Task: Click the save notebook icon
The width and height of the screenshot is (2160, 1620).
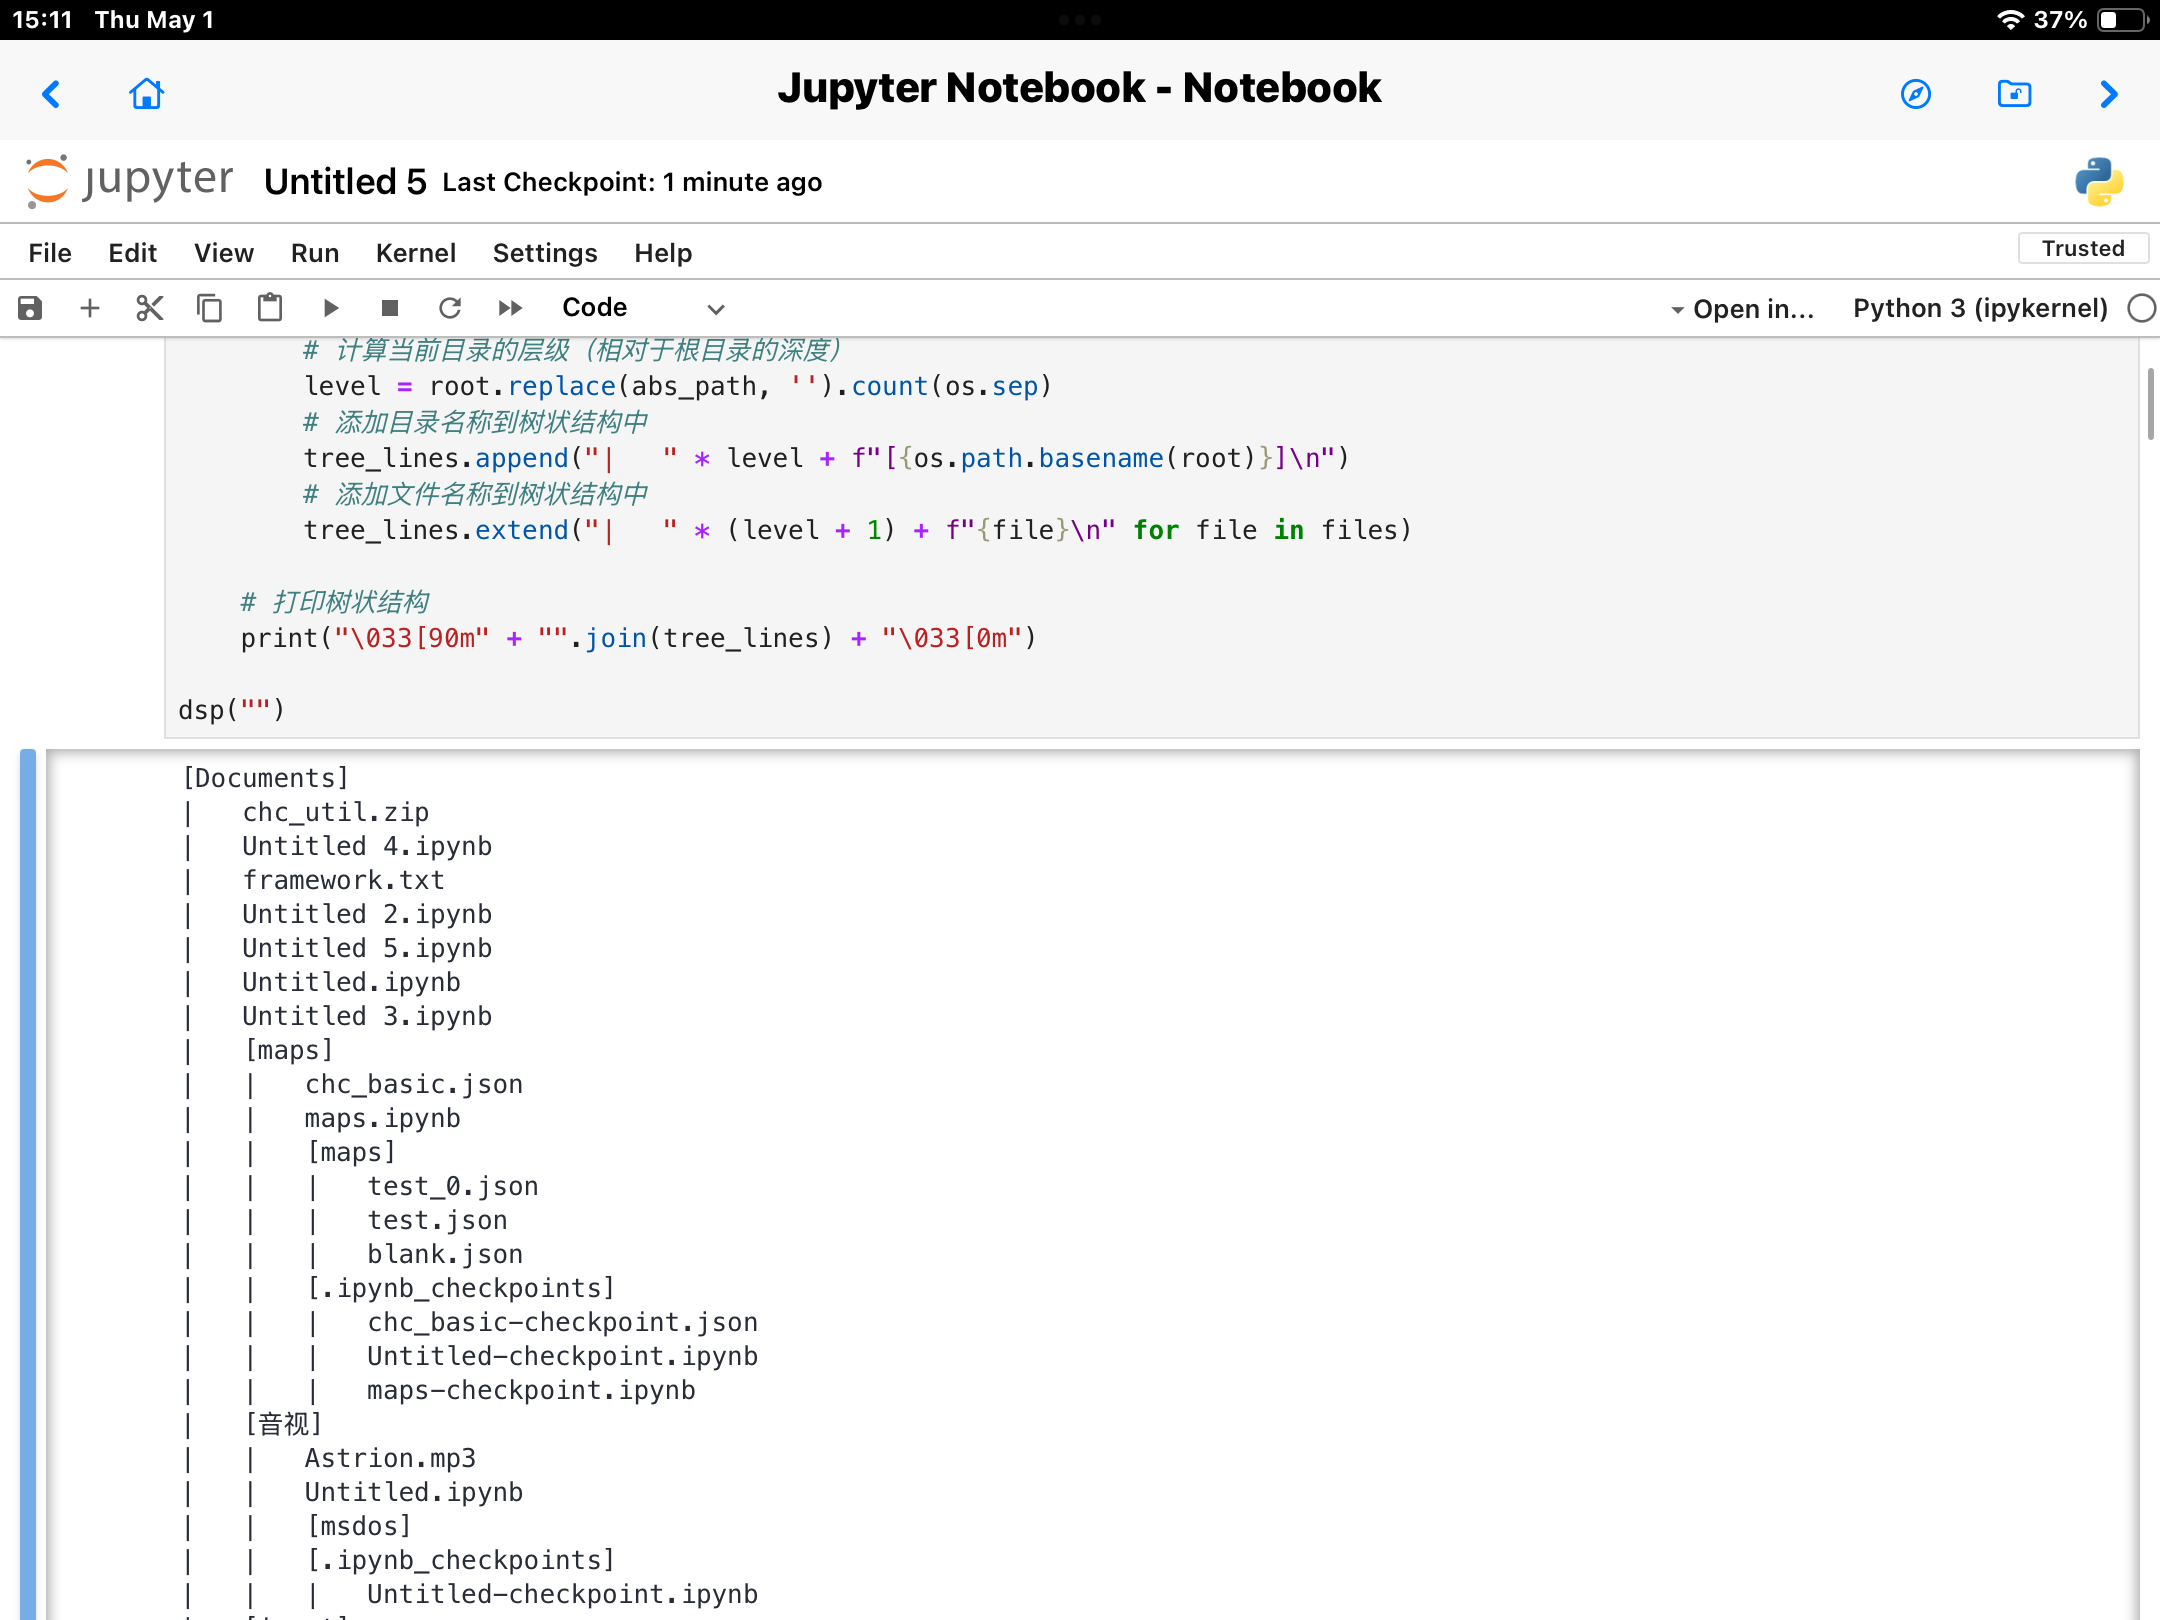Action: click(30, 308)
